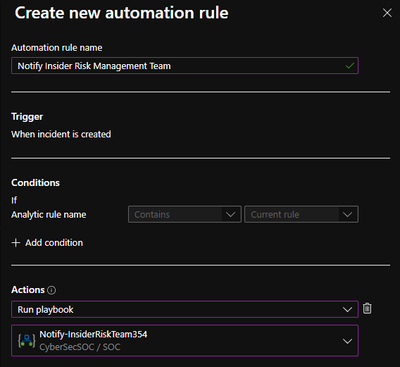Close the Create new automation rule panel
Viewport: 400px width, 367px height.
coord(387,13)
